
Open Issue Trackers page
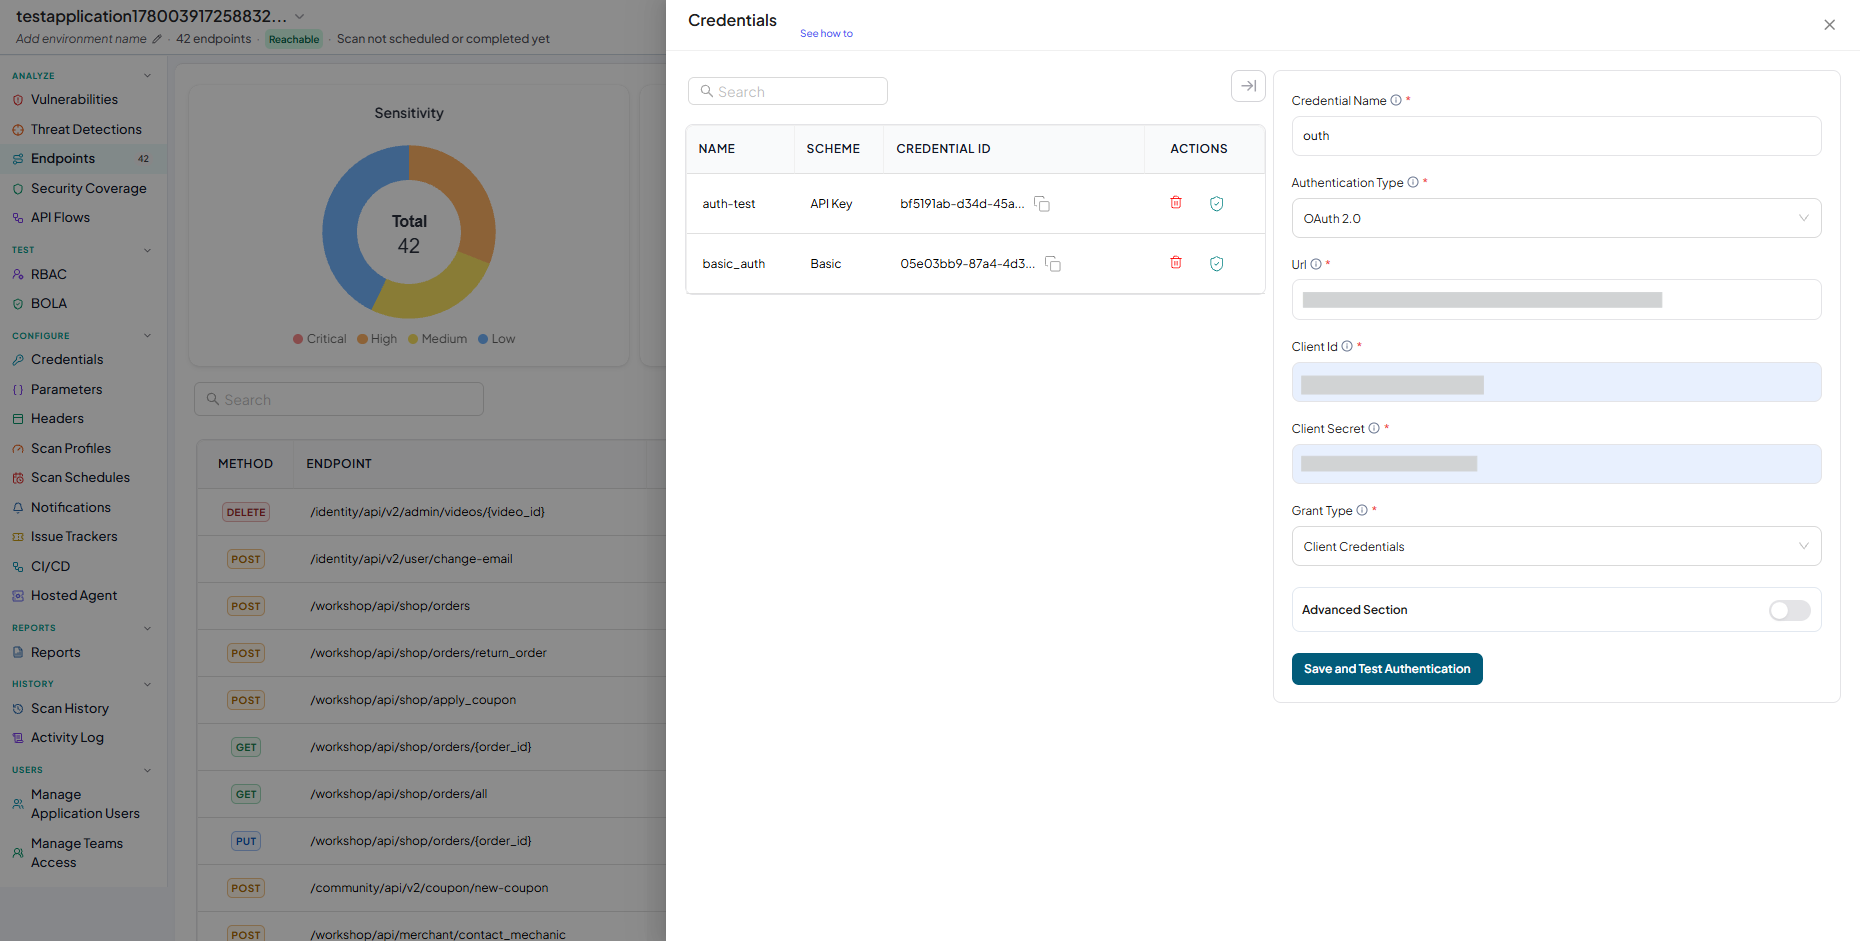tap(74, 537)
